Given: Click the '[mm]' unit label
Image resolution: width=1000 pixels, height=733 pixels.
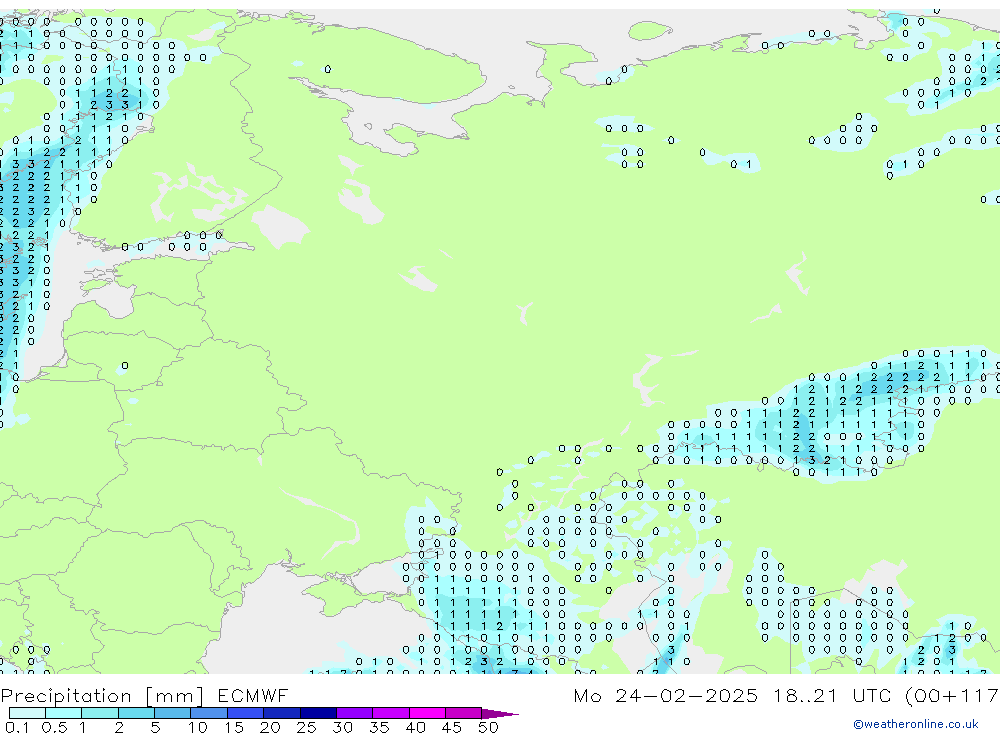Looking at the screenshot, I should pyautogui.click(x=175, y=695).
